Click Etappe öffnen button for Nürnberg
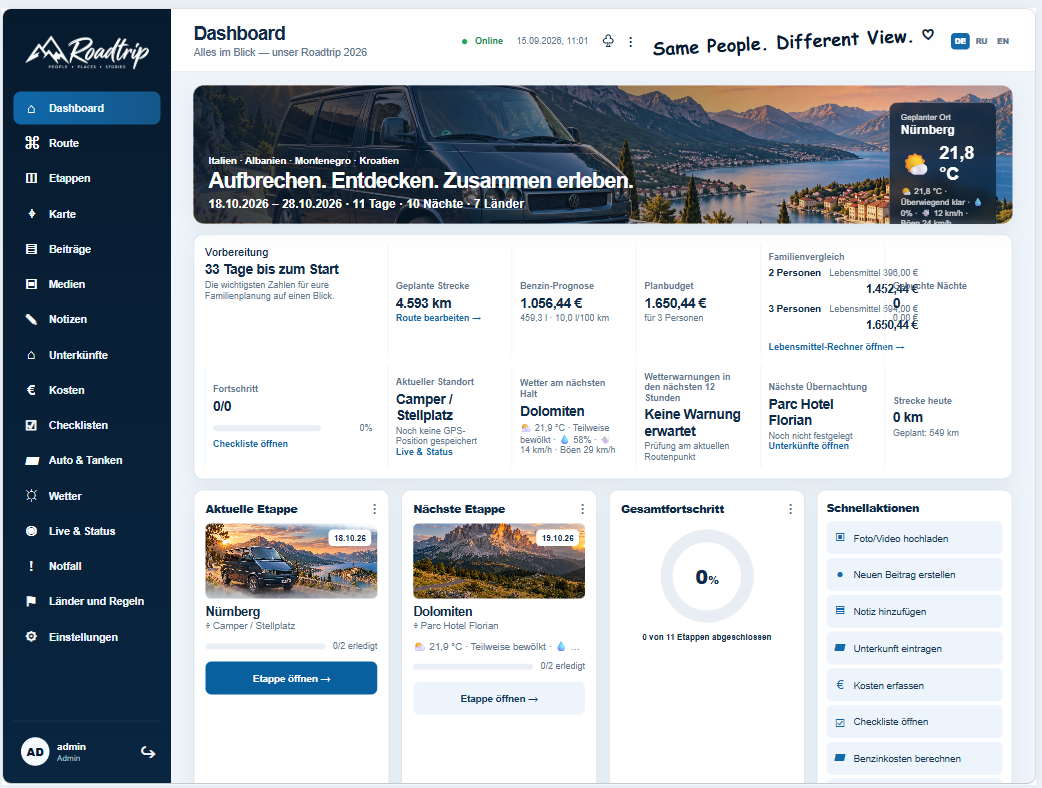Viewport: 1042px width, 788px height. click(291, 678)
